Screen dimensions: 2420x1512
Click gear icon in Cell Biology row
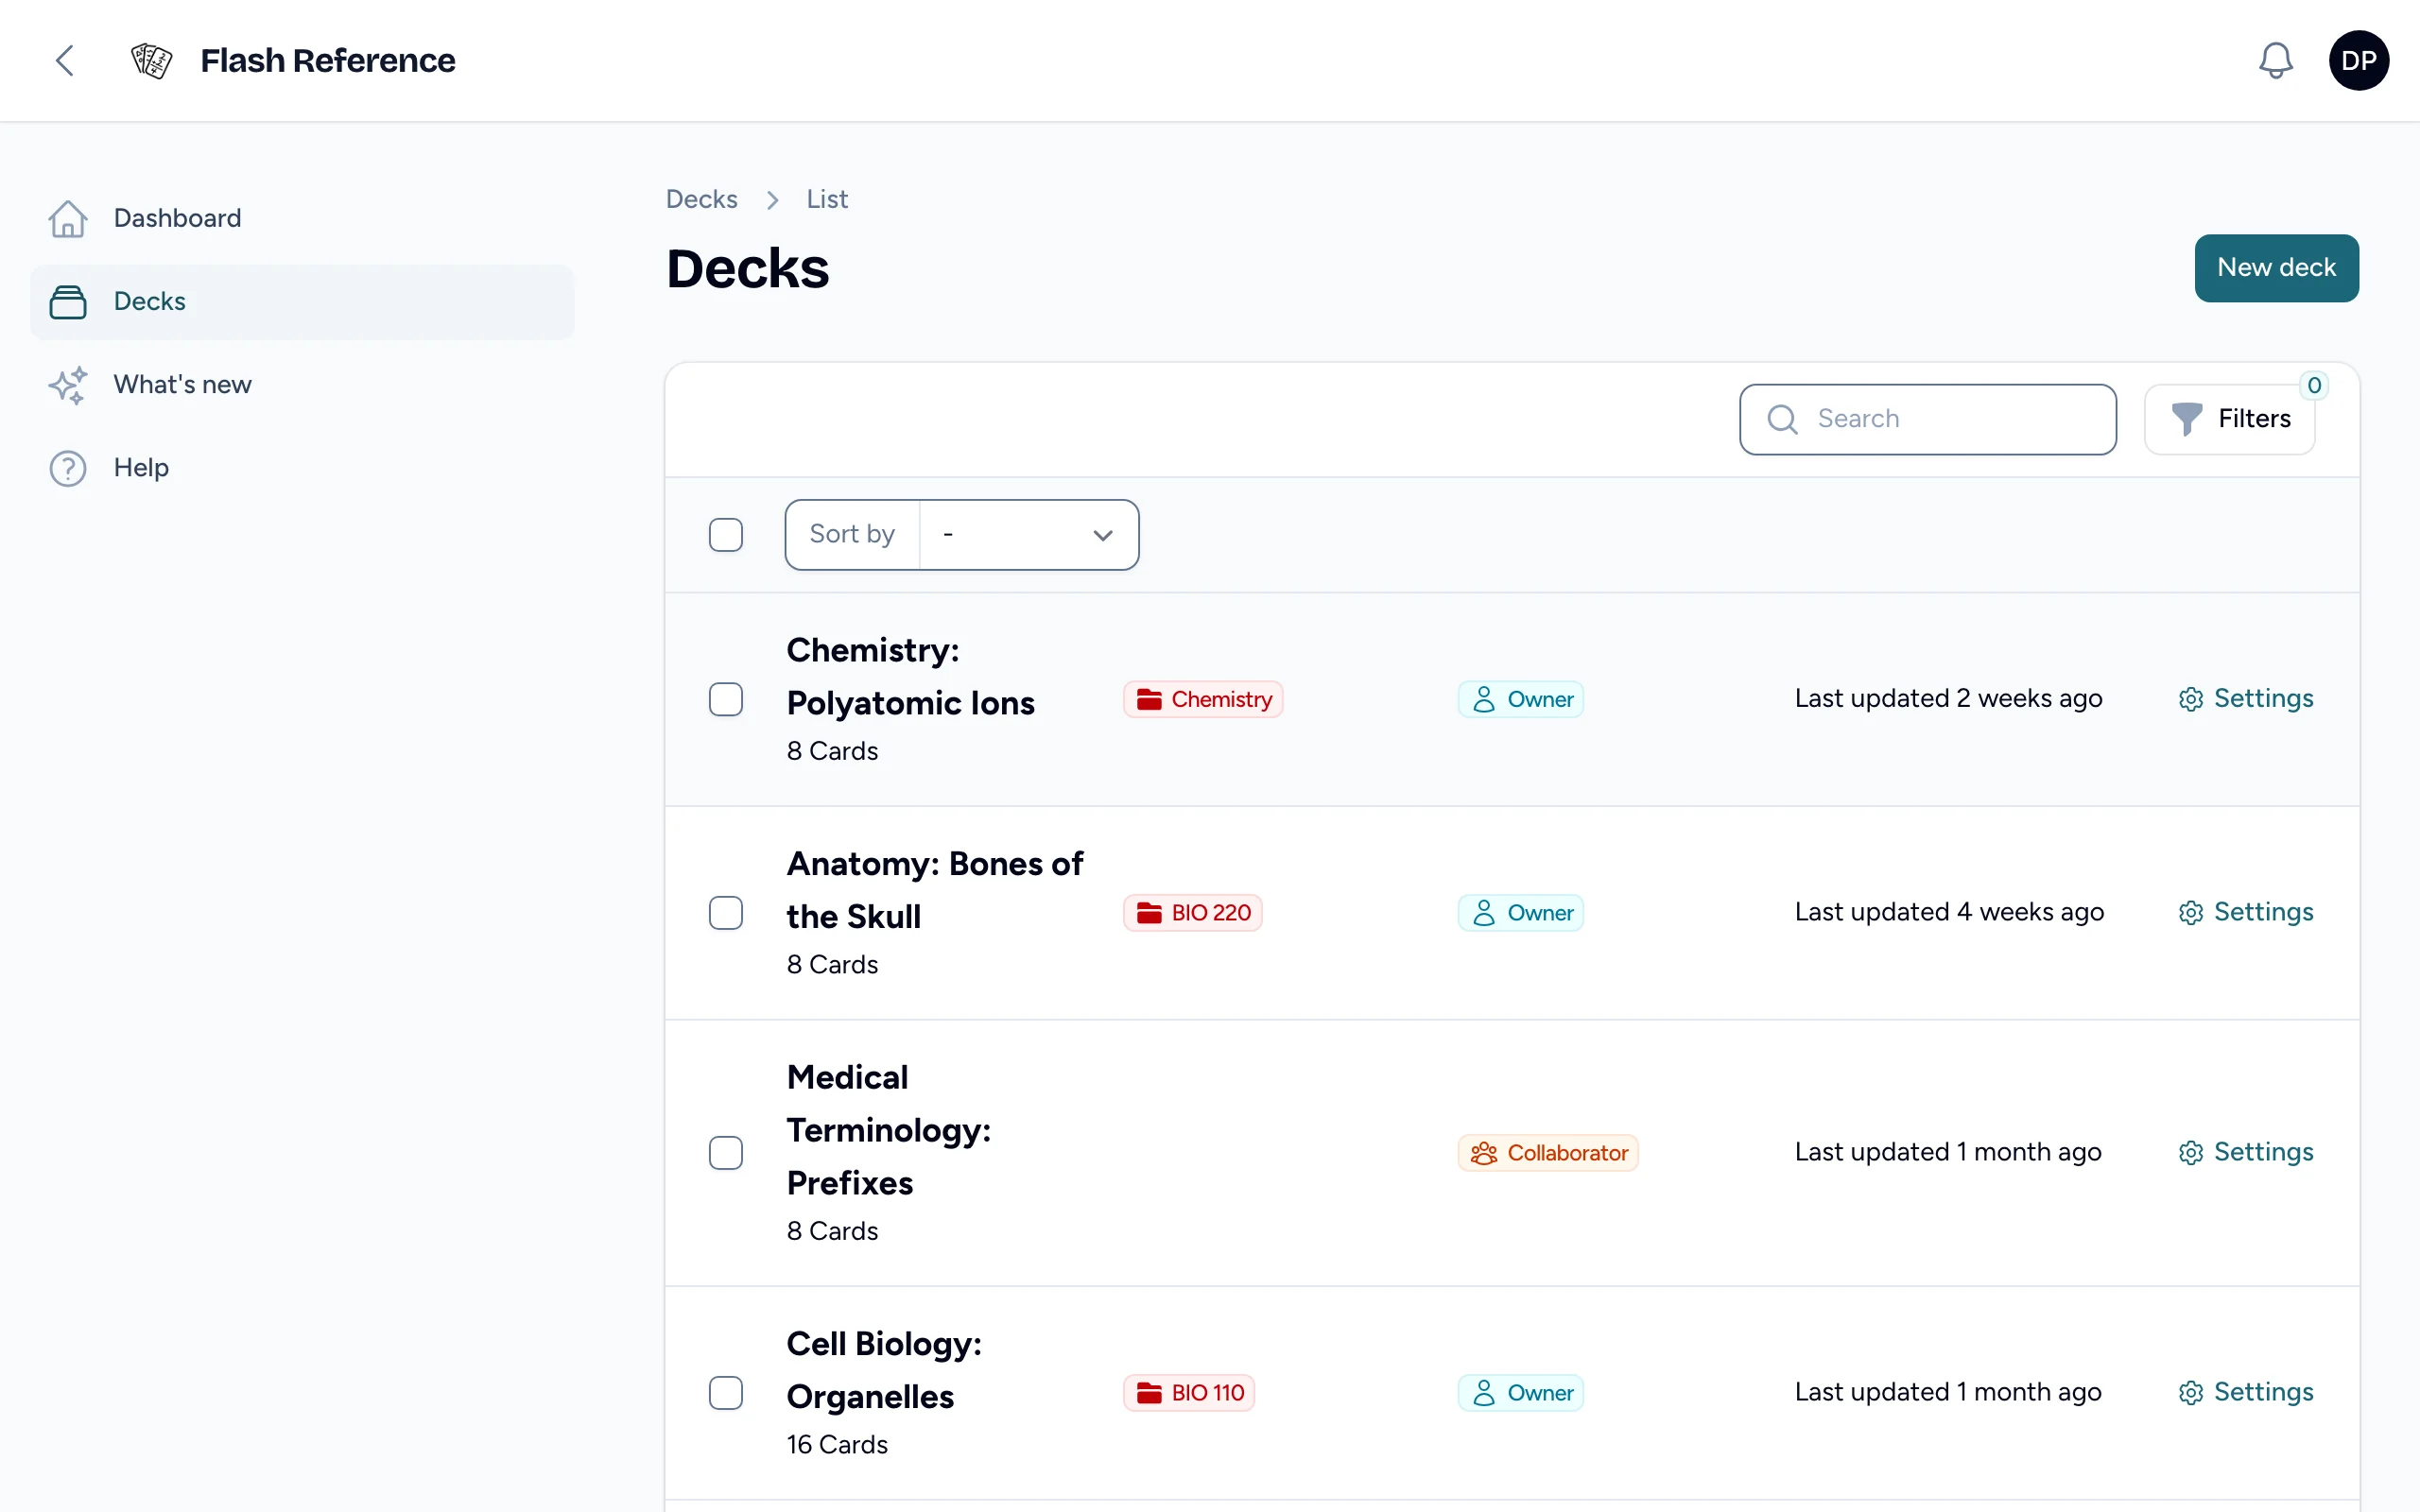coord(2190,1393)
